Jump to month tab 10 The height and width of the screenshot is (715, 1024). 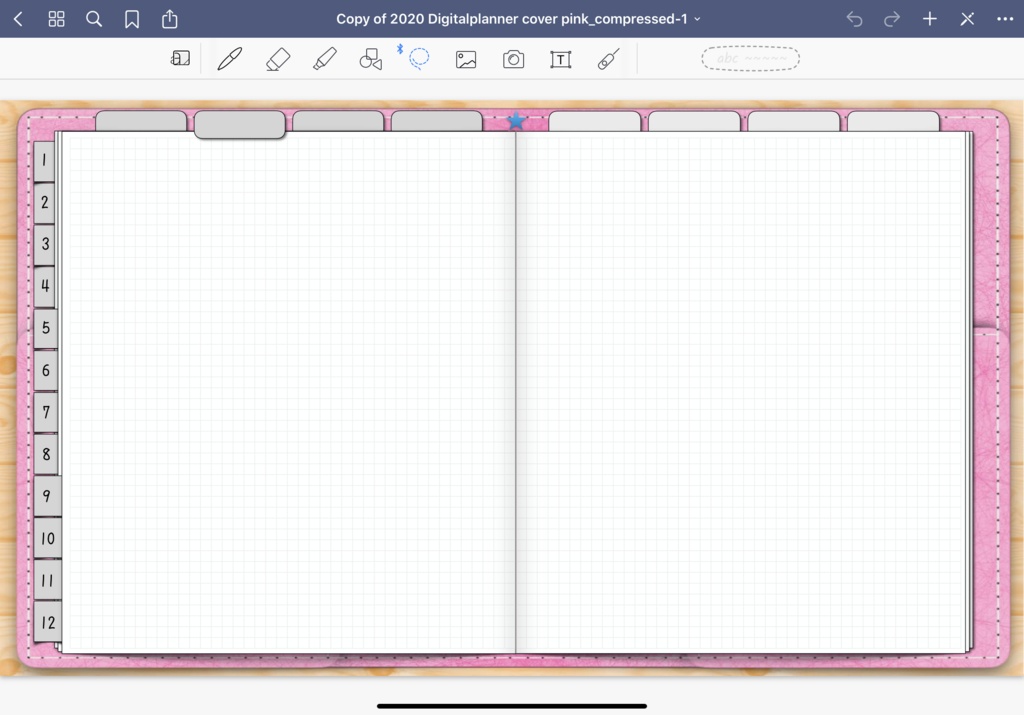pyautogui.click(x=47, y=538)
